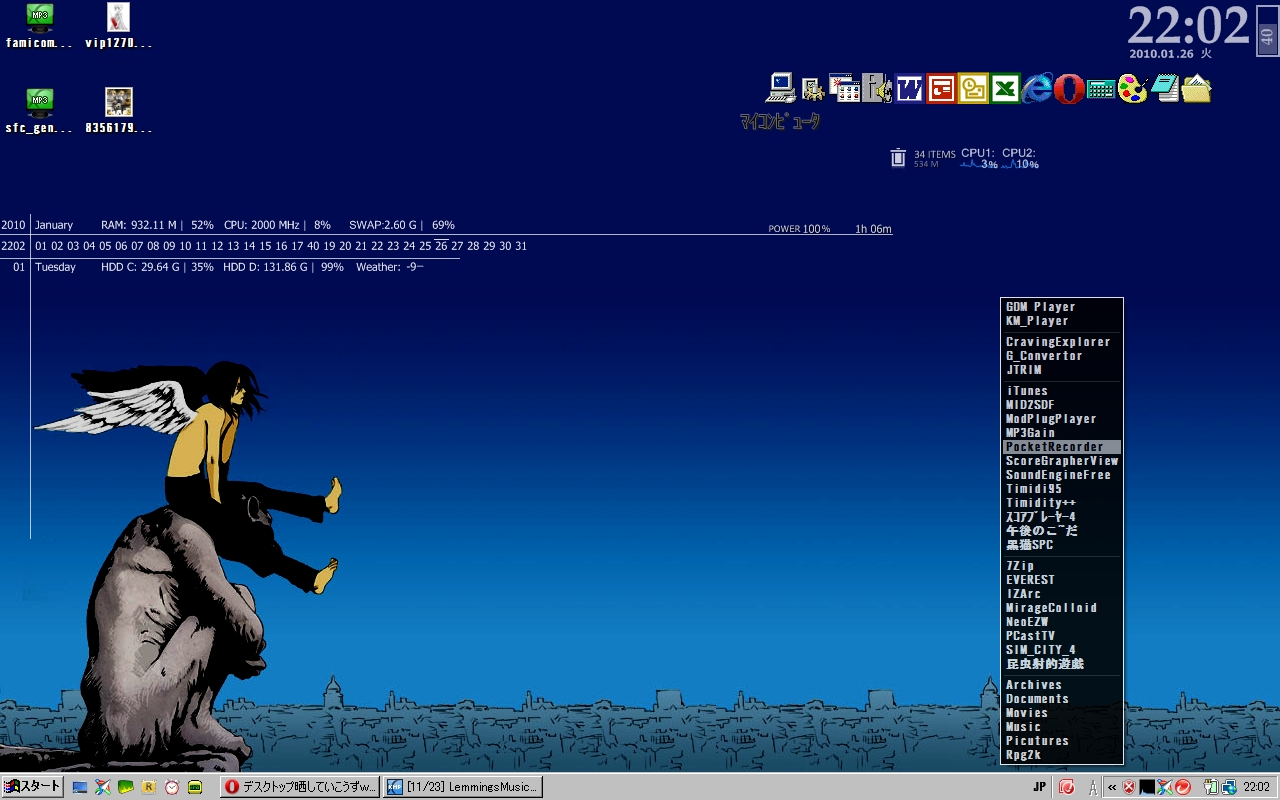Open the vip1270 desktop file icon
The height and width of the screenshot is (800, 1280).
click(118, 17)
